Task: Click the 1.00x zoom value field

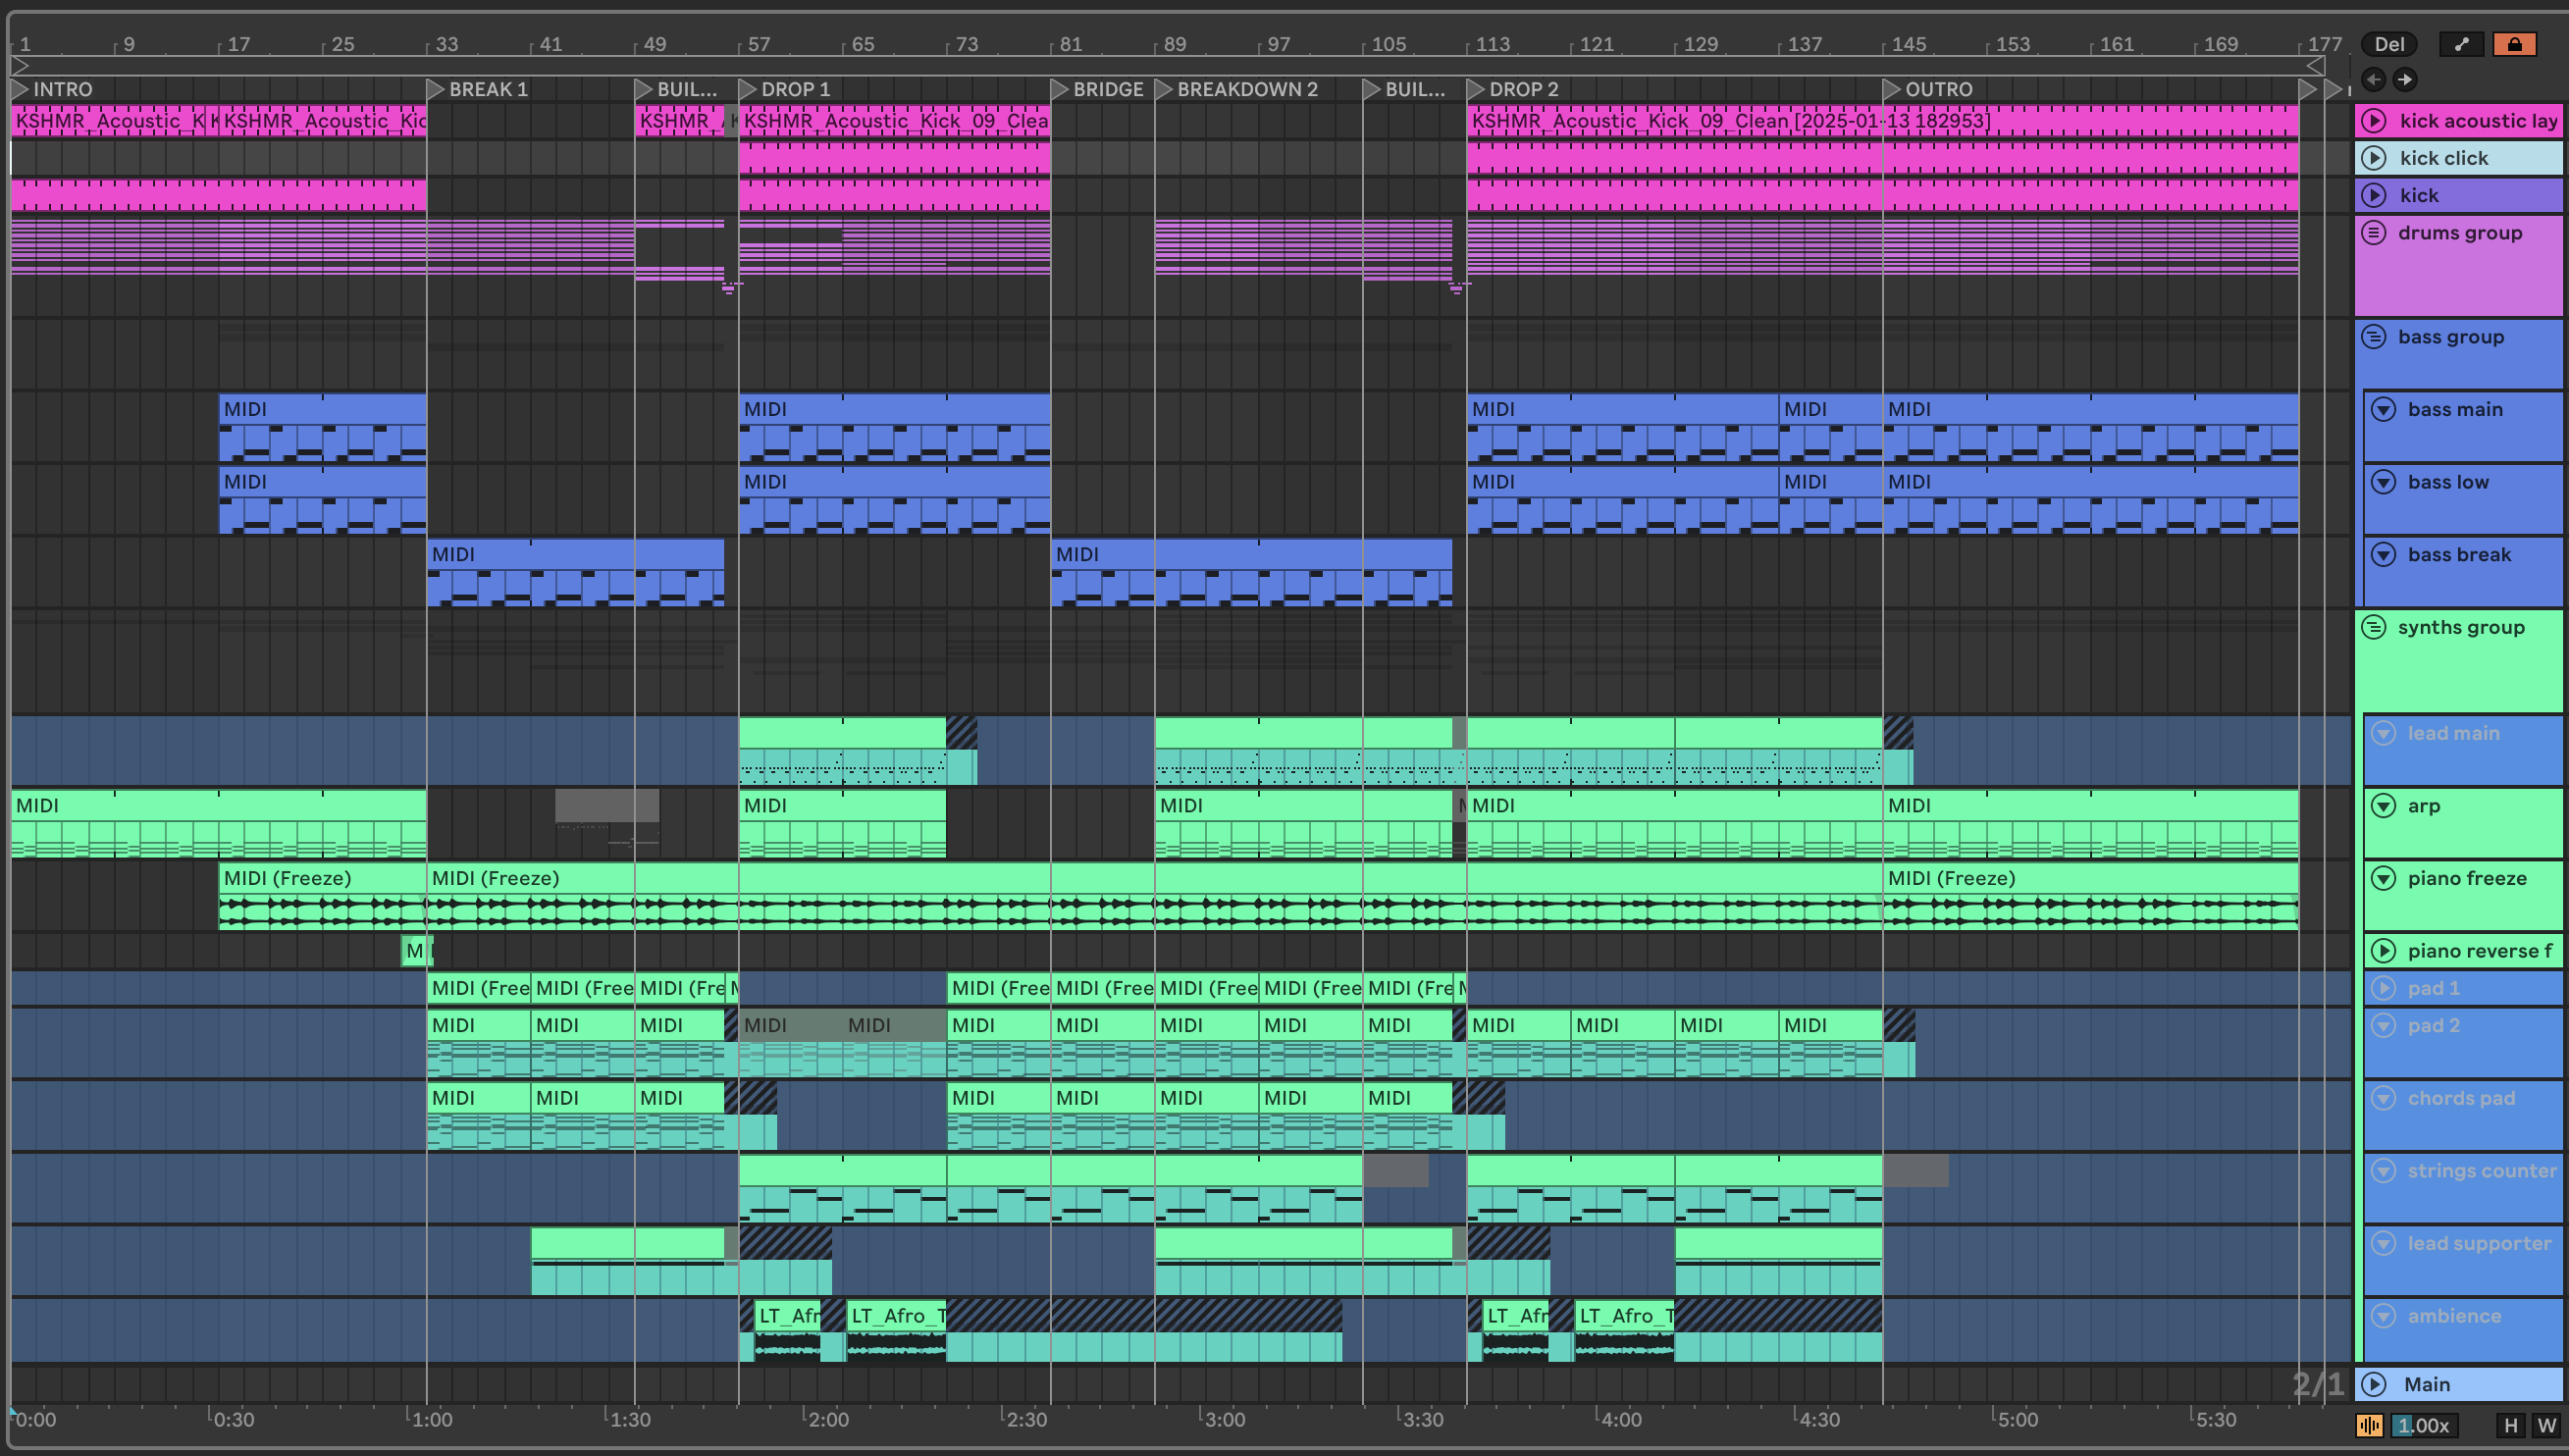Action: (2424, 1425)
